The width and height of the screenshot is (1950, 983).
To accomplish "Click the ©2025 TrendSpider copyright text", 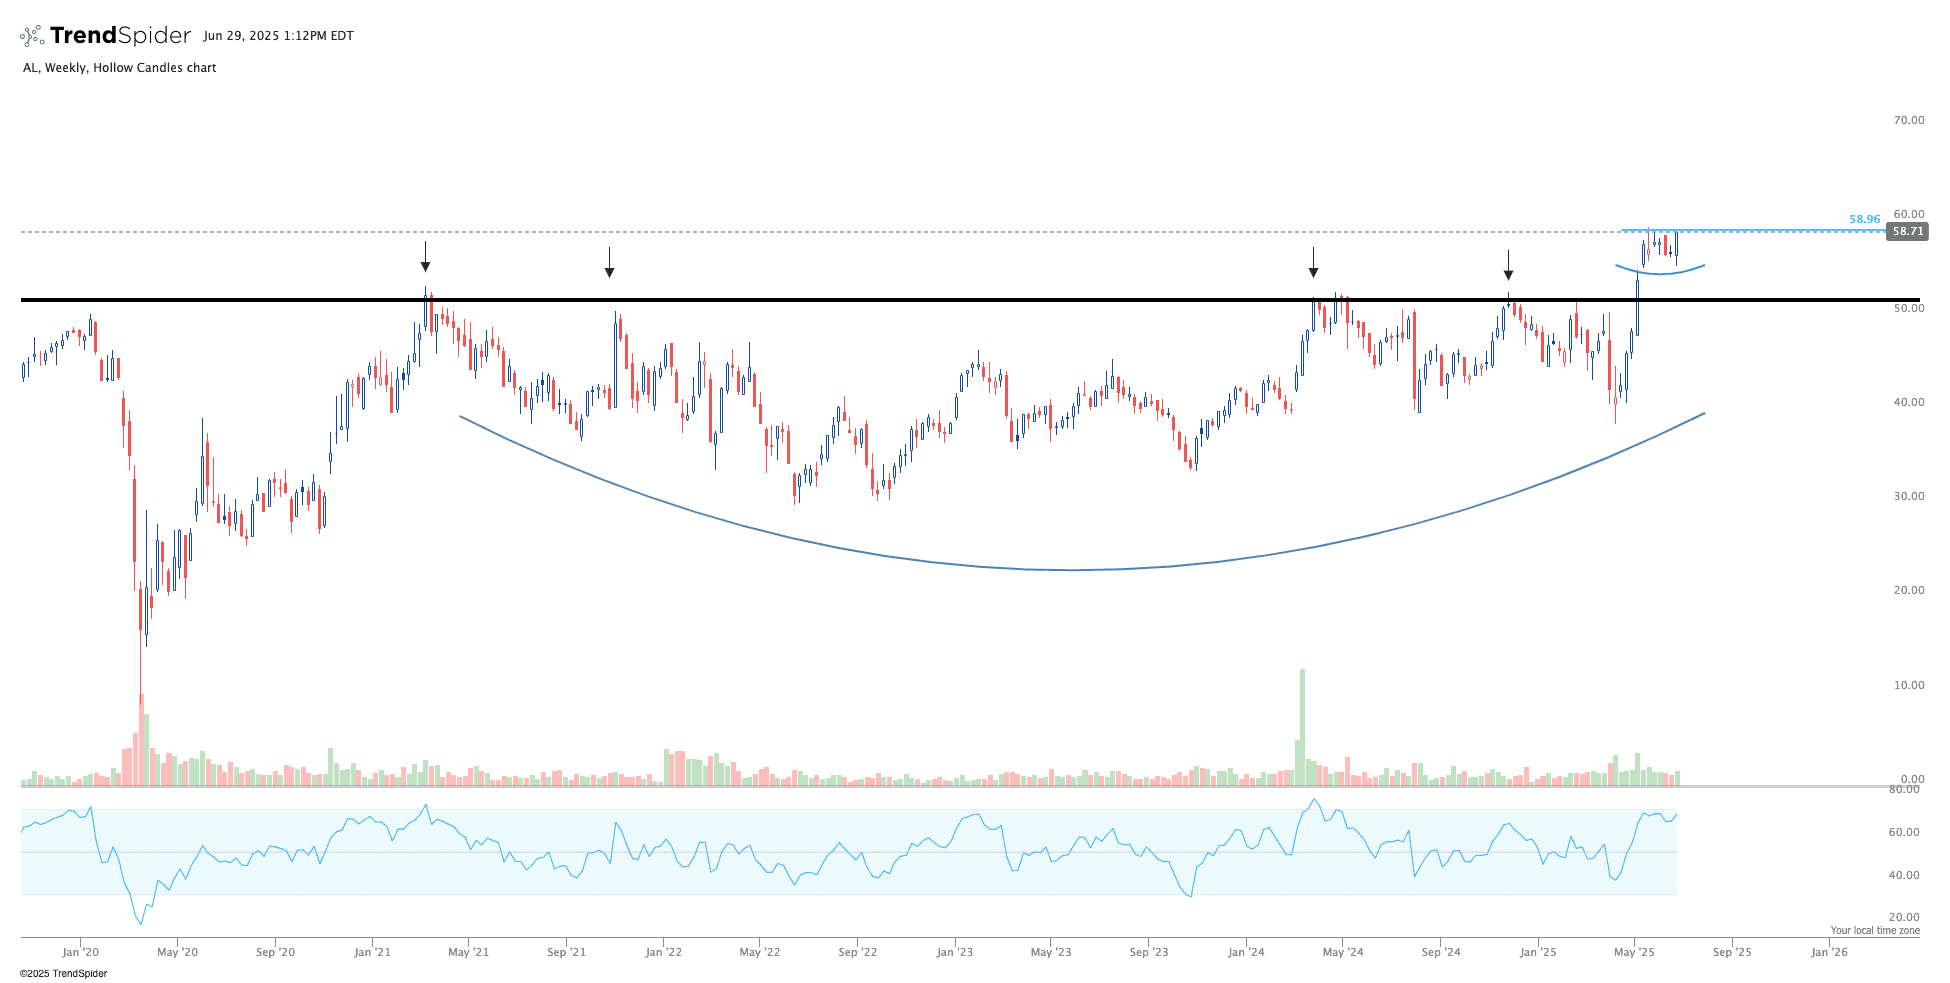I will point(63,973).
